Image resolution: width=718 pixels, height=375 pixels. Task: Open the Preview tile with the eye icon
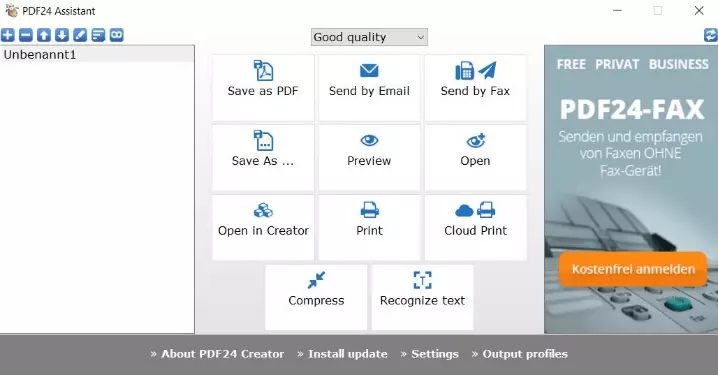pyautogui.click(x=369, y=158)
